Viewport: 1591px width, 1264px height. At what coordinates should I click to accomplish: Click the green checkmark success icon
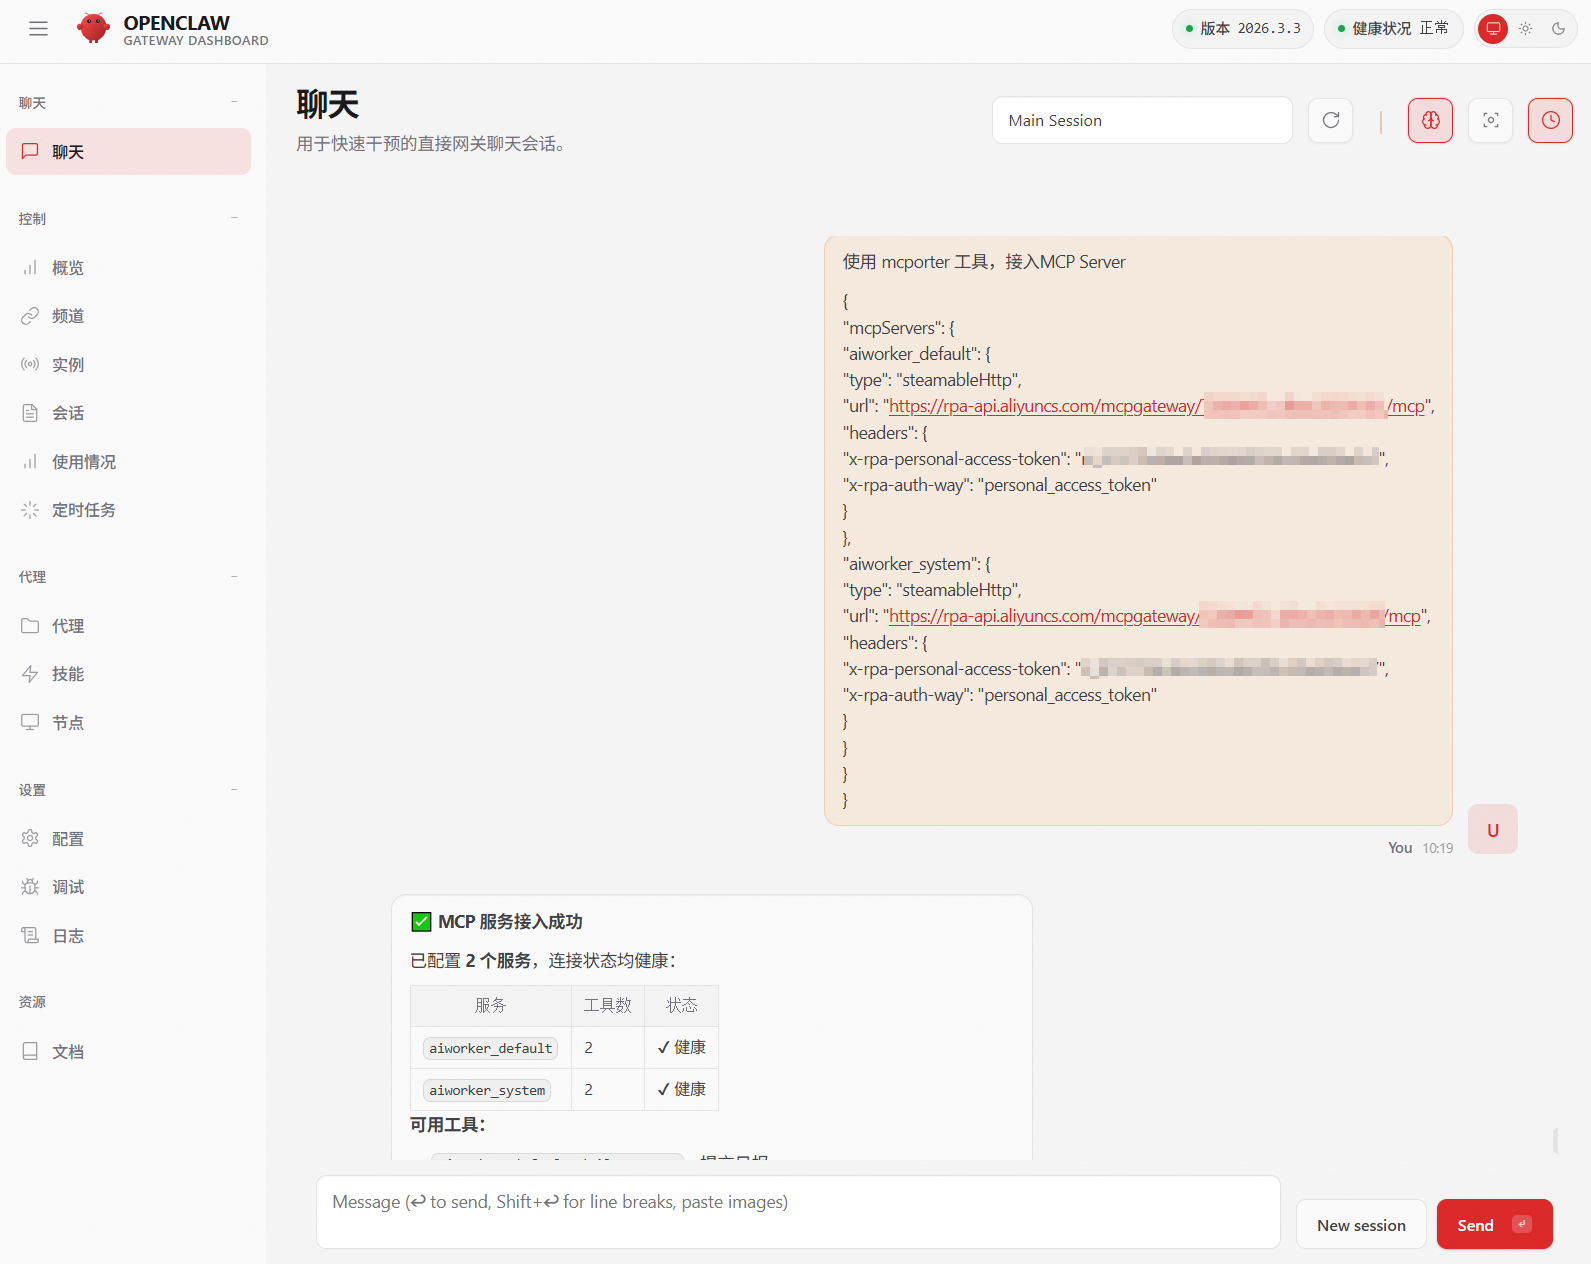(421, 922)
